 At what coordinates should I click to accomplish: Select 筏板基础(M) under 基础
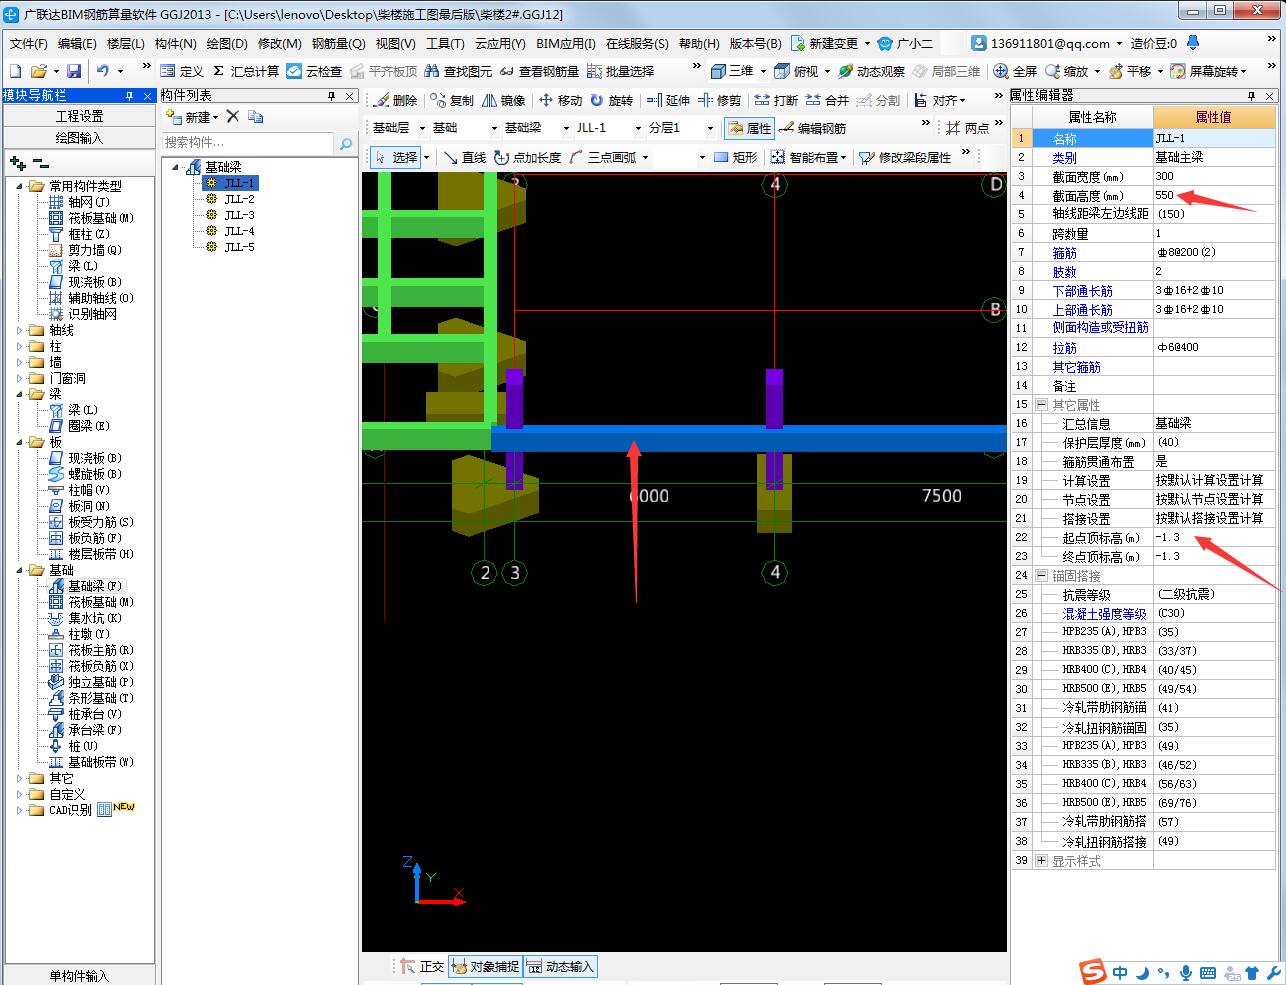101,602
